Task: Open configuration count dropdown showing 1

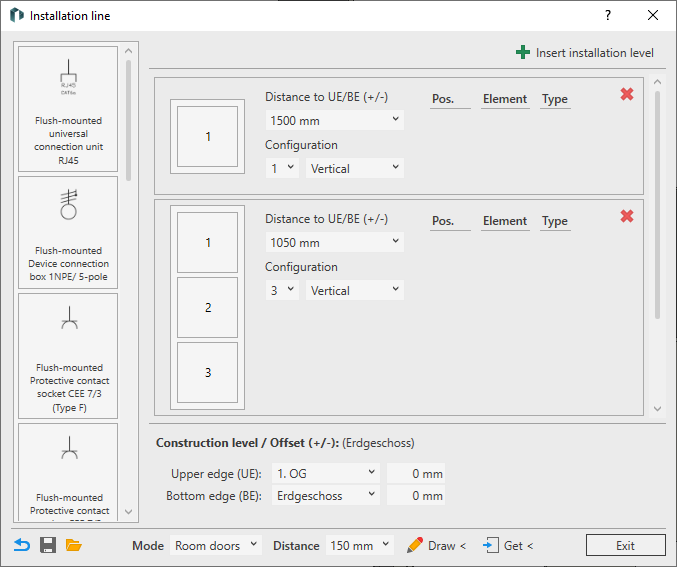Action: coord(282,168)
